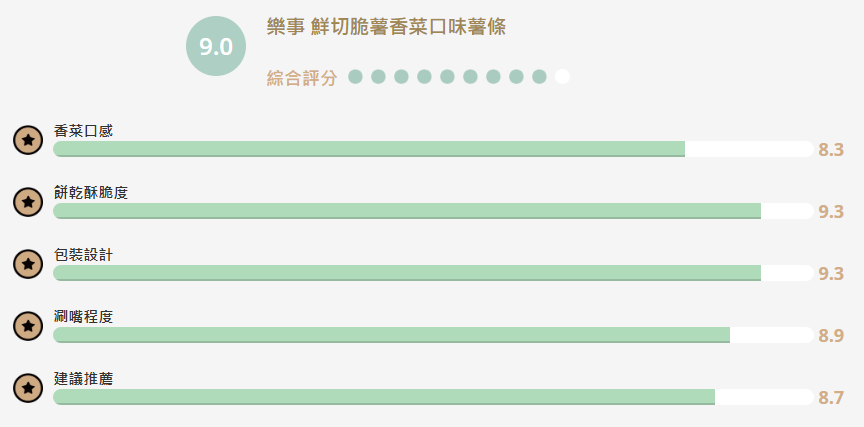Screen dimensions: 864x427
Task: Click the star icon beside 香菜口感
Action: 28,140
